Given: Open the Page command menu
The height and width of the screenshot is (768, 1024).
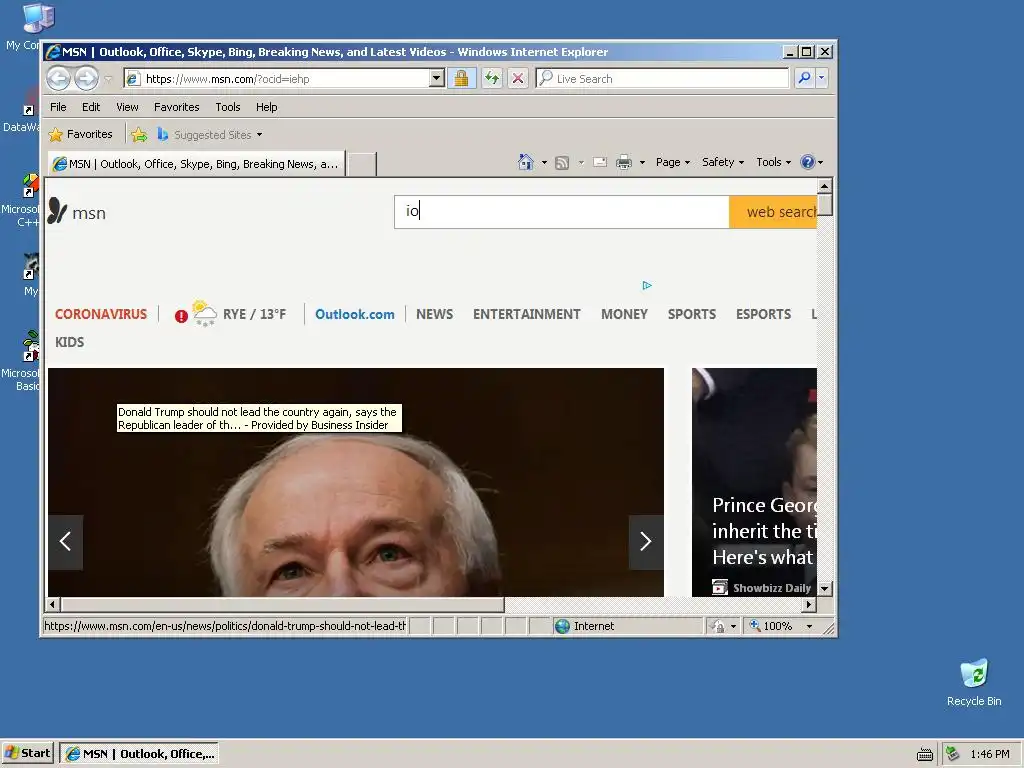Looking at the screenshot, I should pyautogui.click(x=673, y=162).
